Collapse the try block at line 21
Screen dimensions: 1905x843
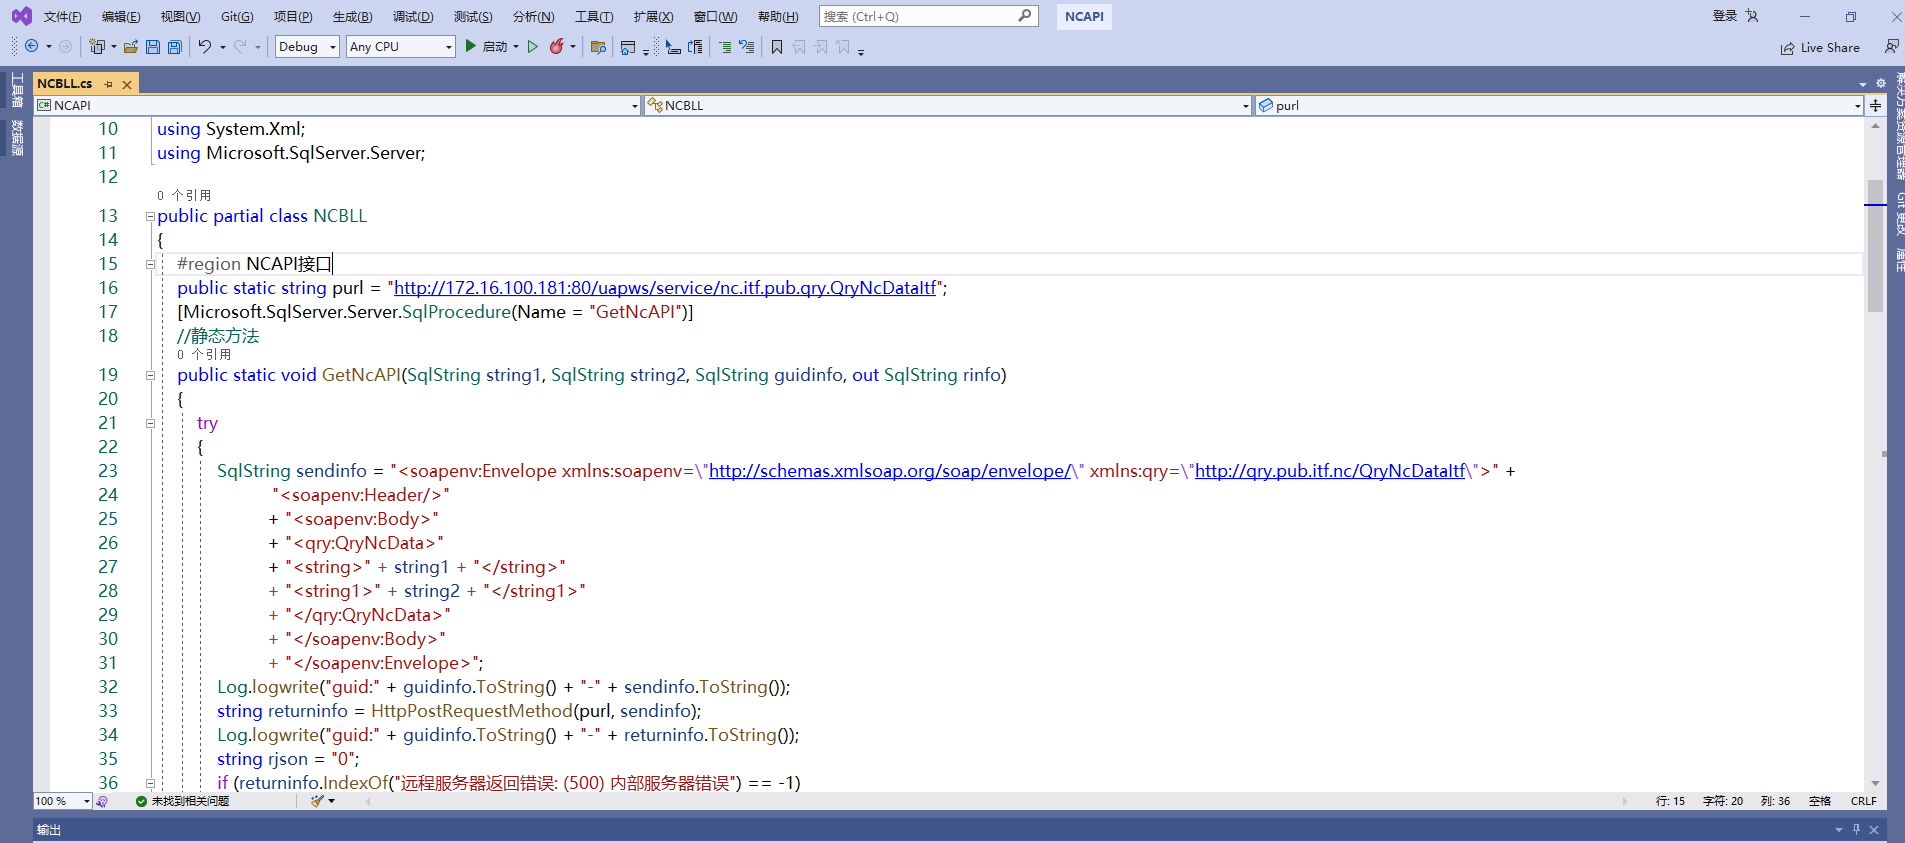tap(150, 423)
